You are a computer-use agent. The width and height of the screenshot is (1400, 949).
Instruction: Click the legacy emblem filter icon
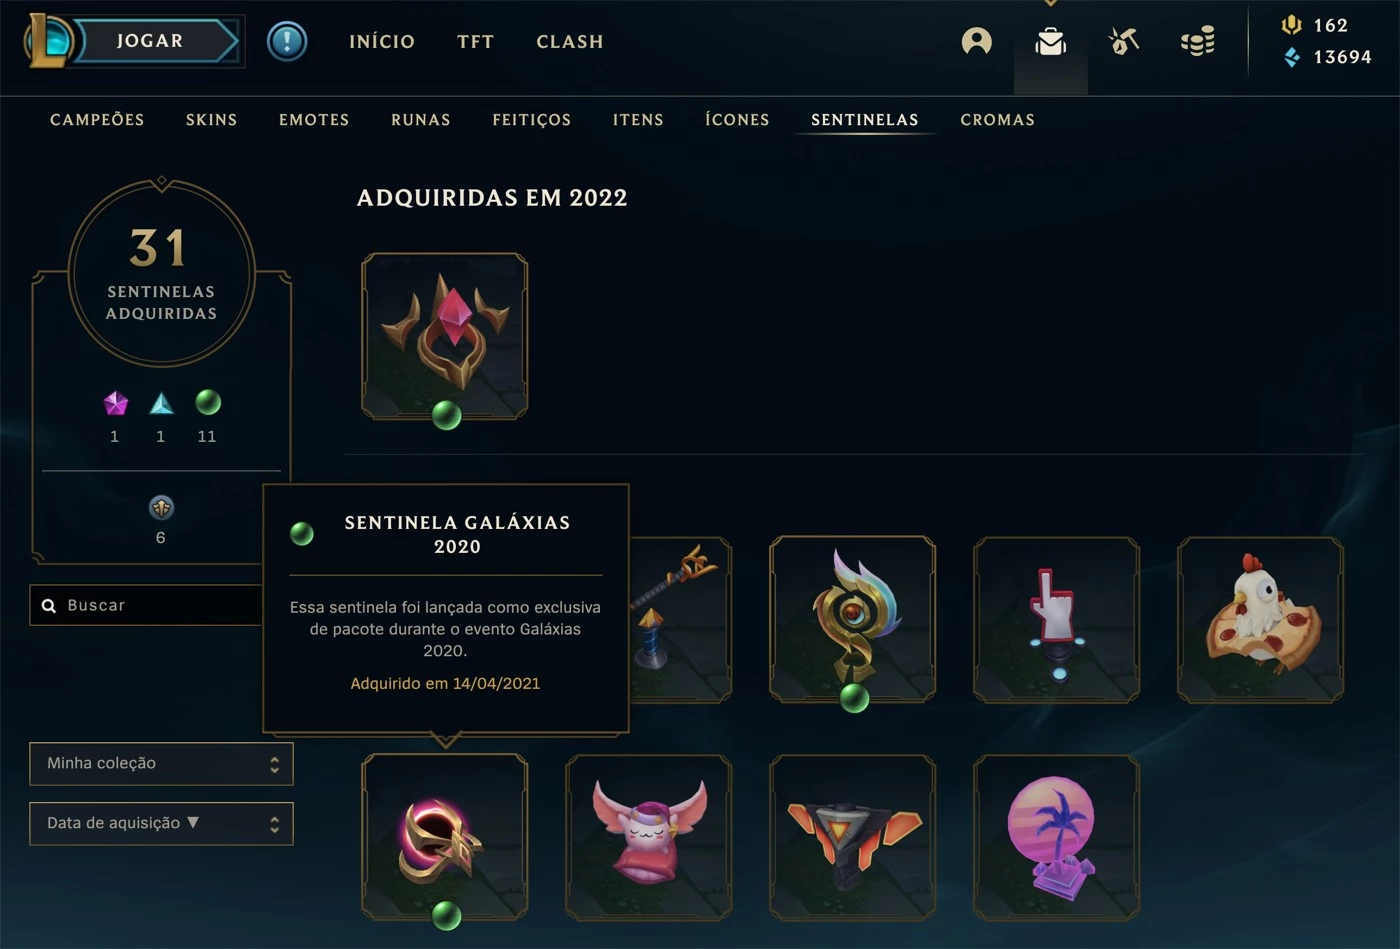pyautogui.click(x=161, y=508)
